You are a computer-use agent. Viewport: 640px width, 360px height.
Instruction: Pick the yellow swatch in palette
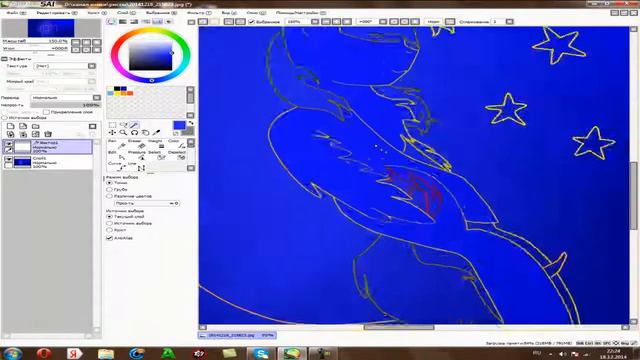(117, 93)
